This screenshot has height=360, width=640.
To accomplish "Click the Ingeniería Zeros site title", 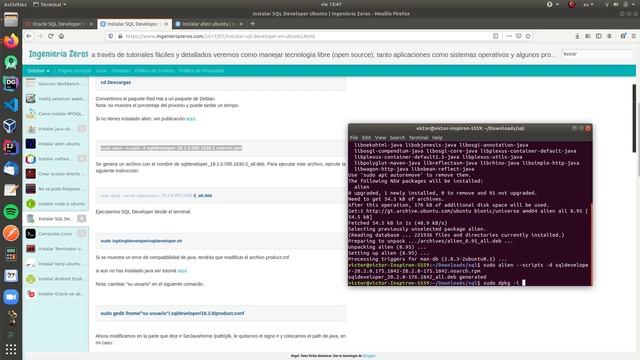I will coord(58,54).
